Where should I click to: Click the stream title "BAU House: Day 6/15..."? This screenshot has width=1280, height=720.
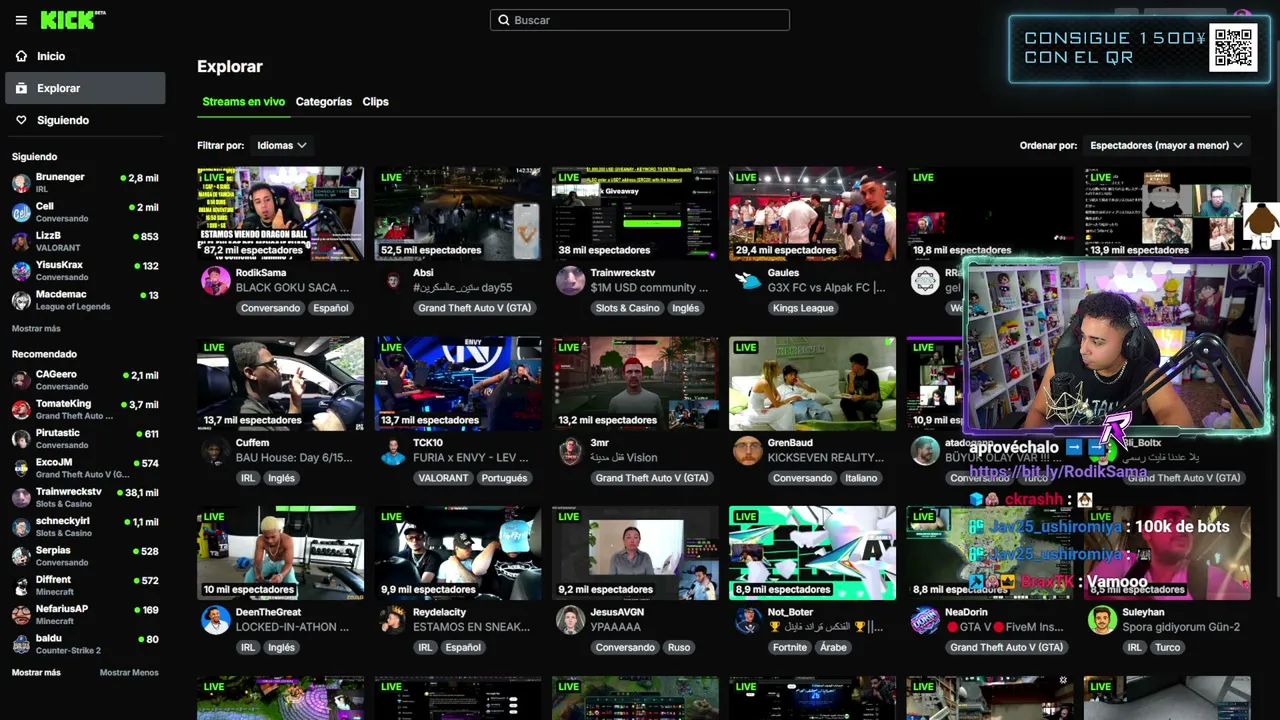294,458
